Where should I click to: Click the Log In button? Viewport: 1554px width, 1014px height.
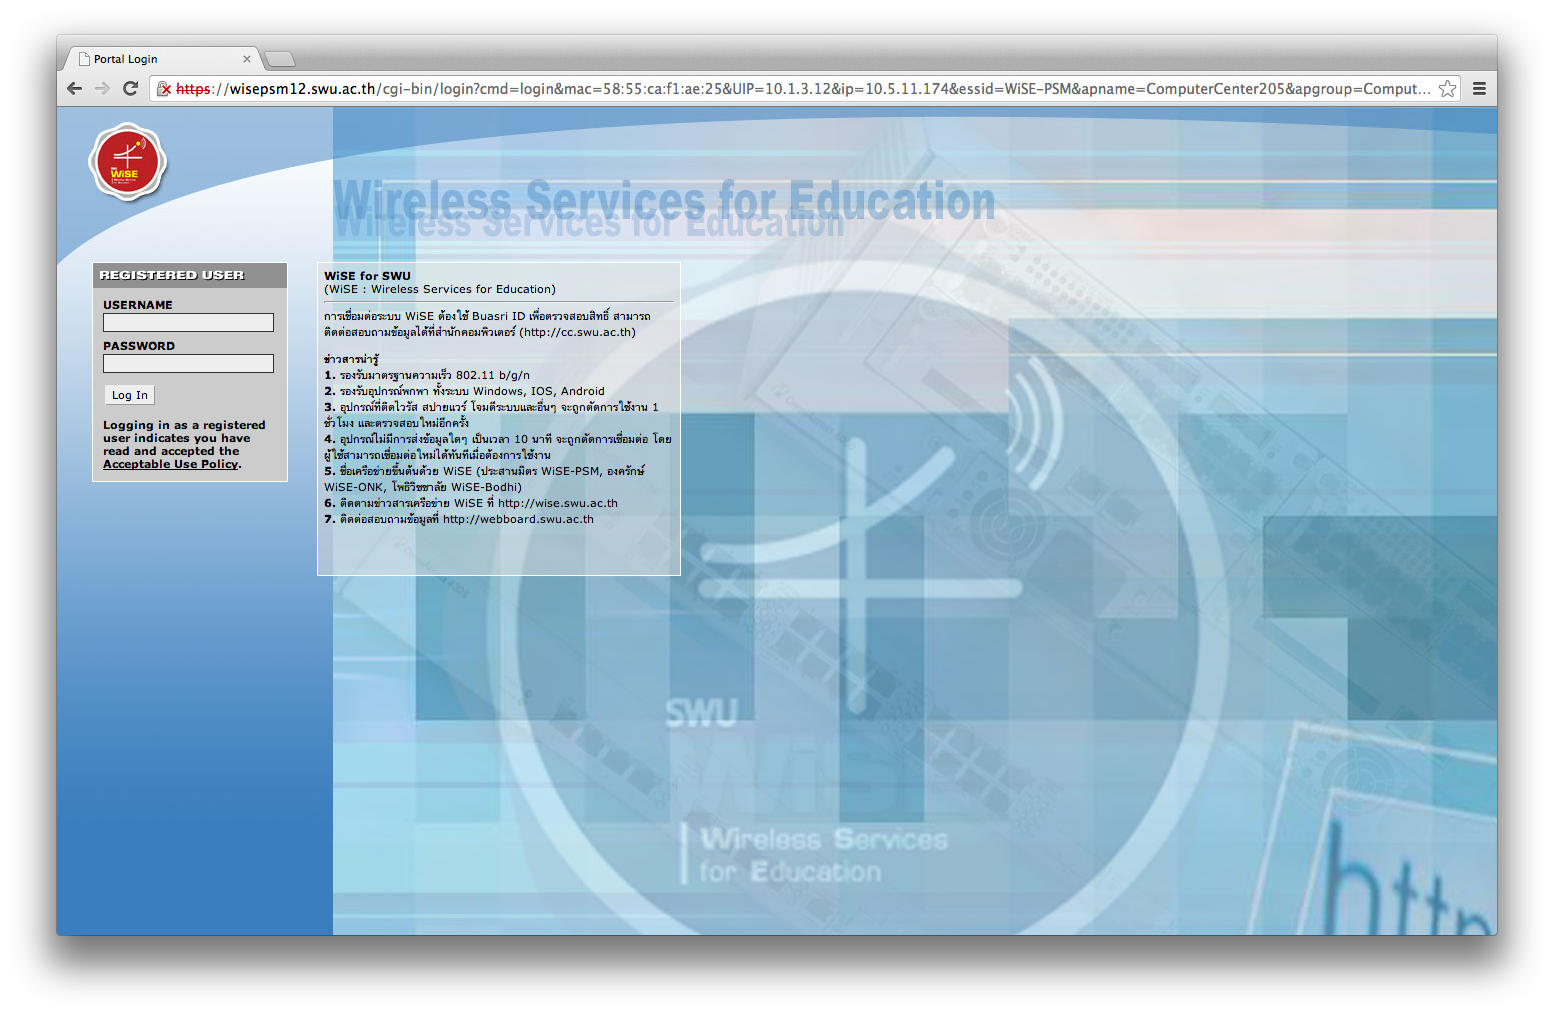tap(130, 395)
